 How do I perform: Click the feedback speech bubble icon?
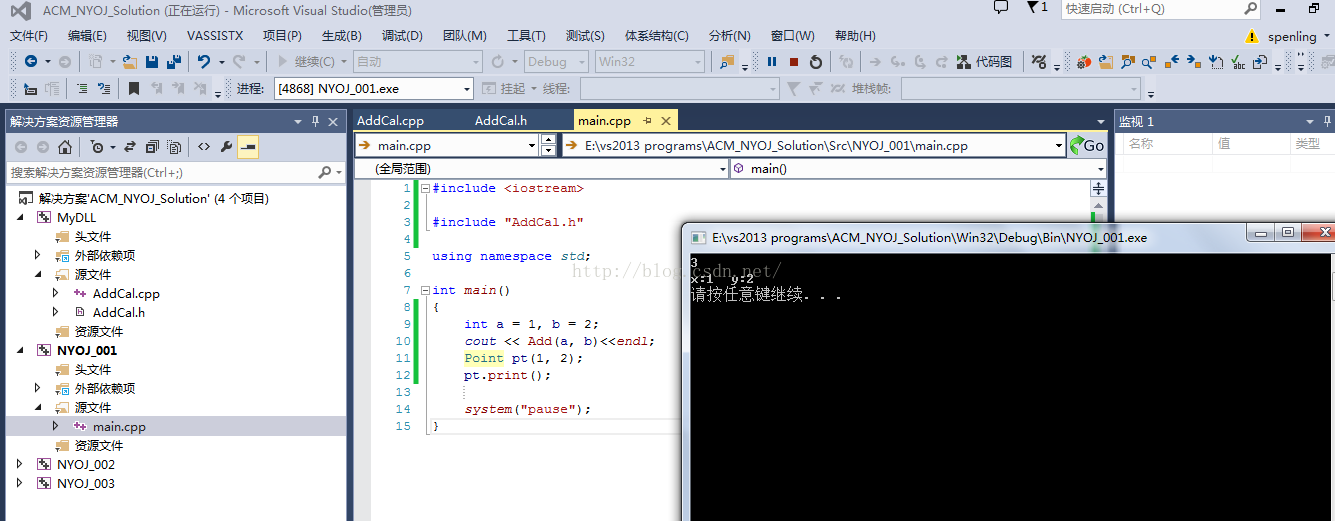click(1001, 7)
